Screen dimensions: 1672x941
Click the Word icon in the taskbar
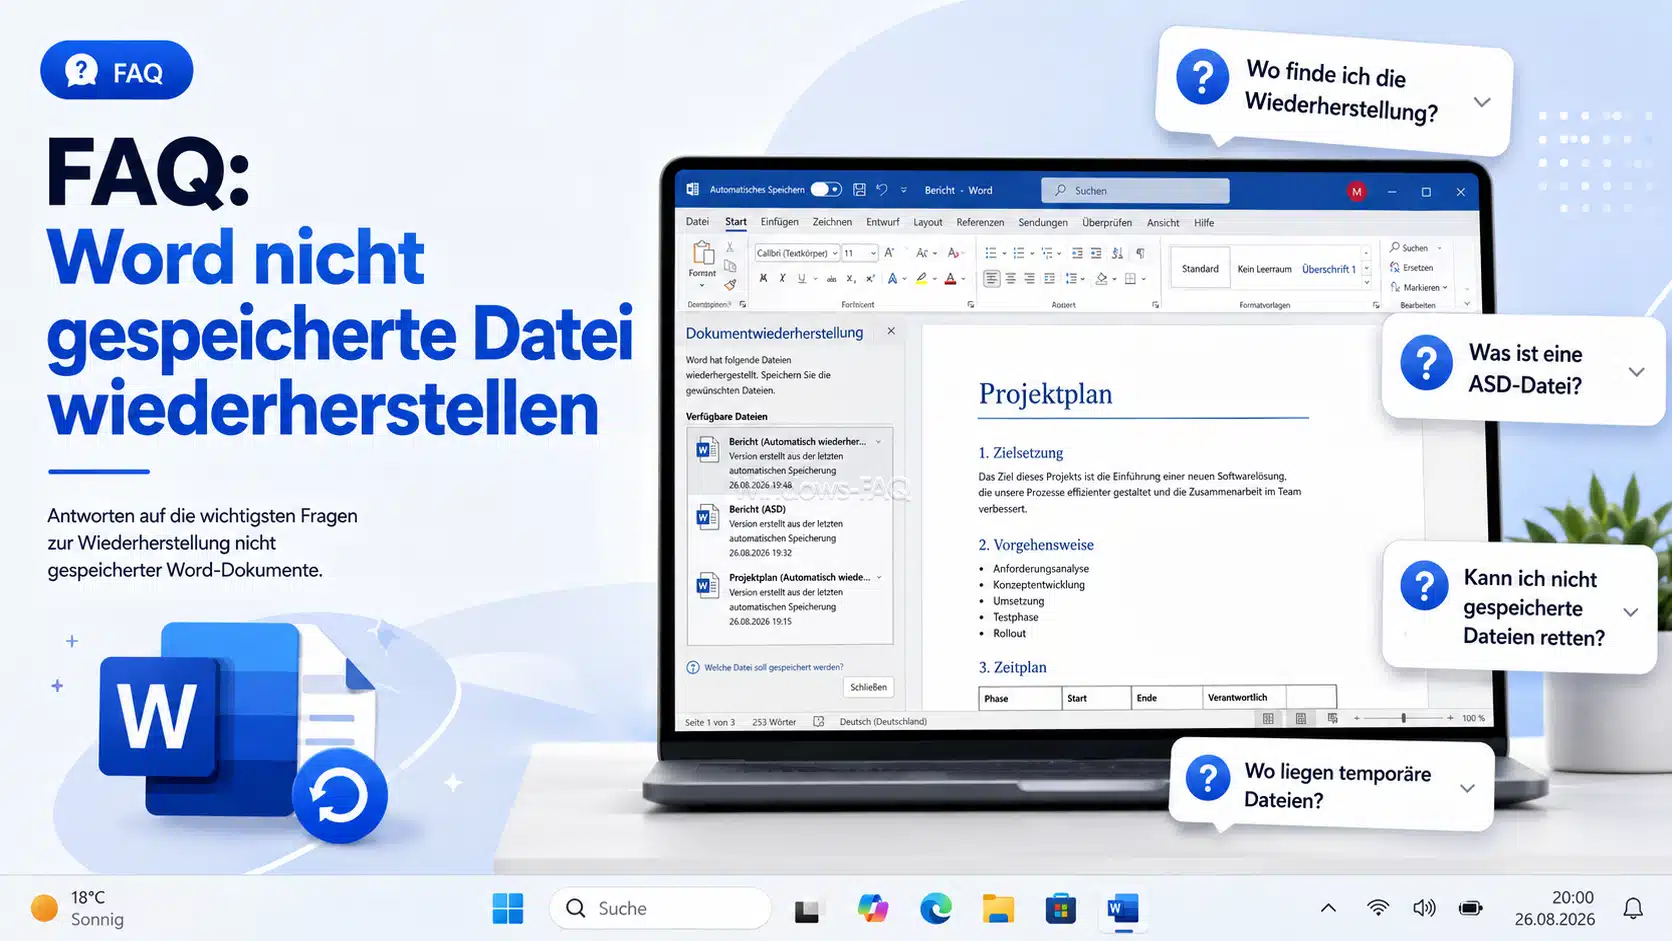click(x=1123, y=909)
